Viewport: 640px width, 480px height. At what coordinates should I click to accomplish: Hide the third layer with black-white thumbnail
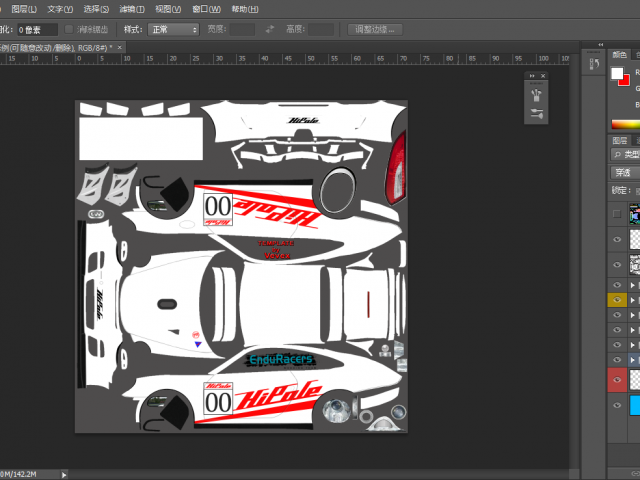pyautogui.click(x=617, y=264)
